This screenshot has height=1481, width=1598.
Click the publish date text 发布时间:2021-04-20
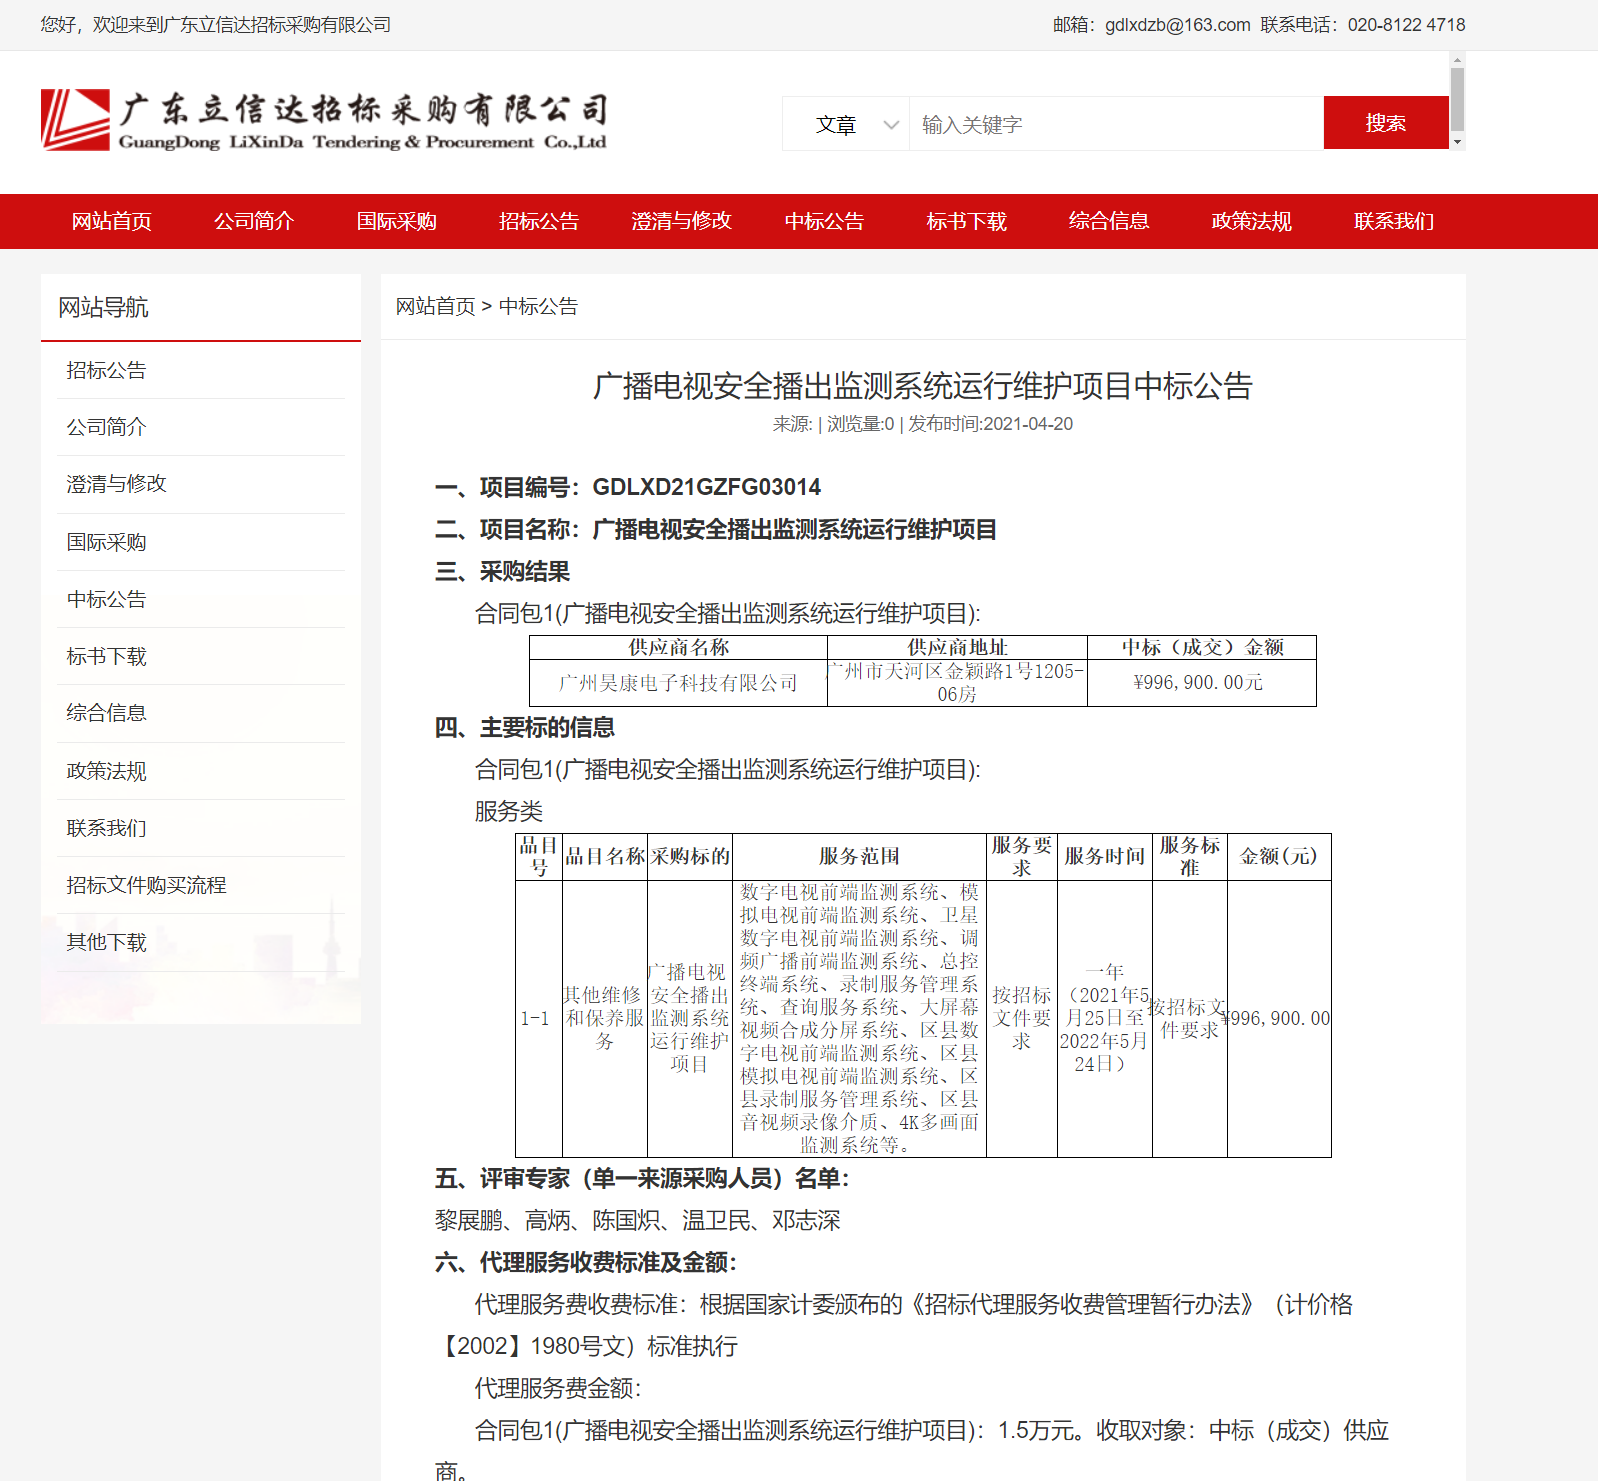(990, 424)
